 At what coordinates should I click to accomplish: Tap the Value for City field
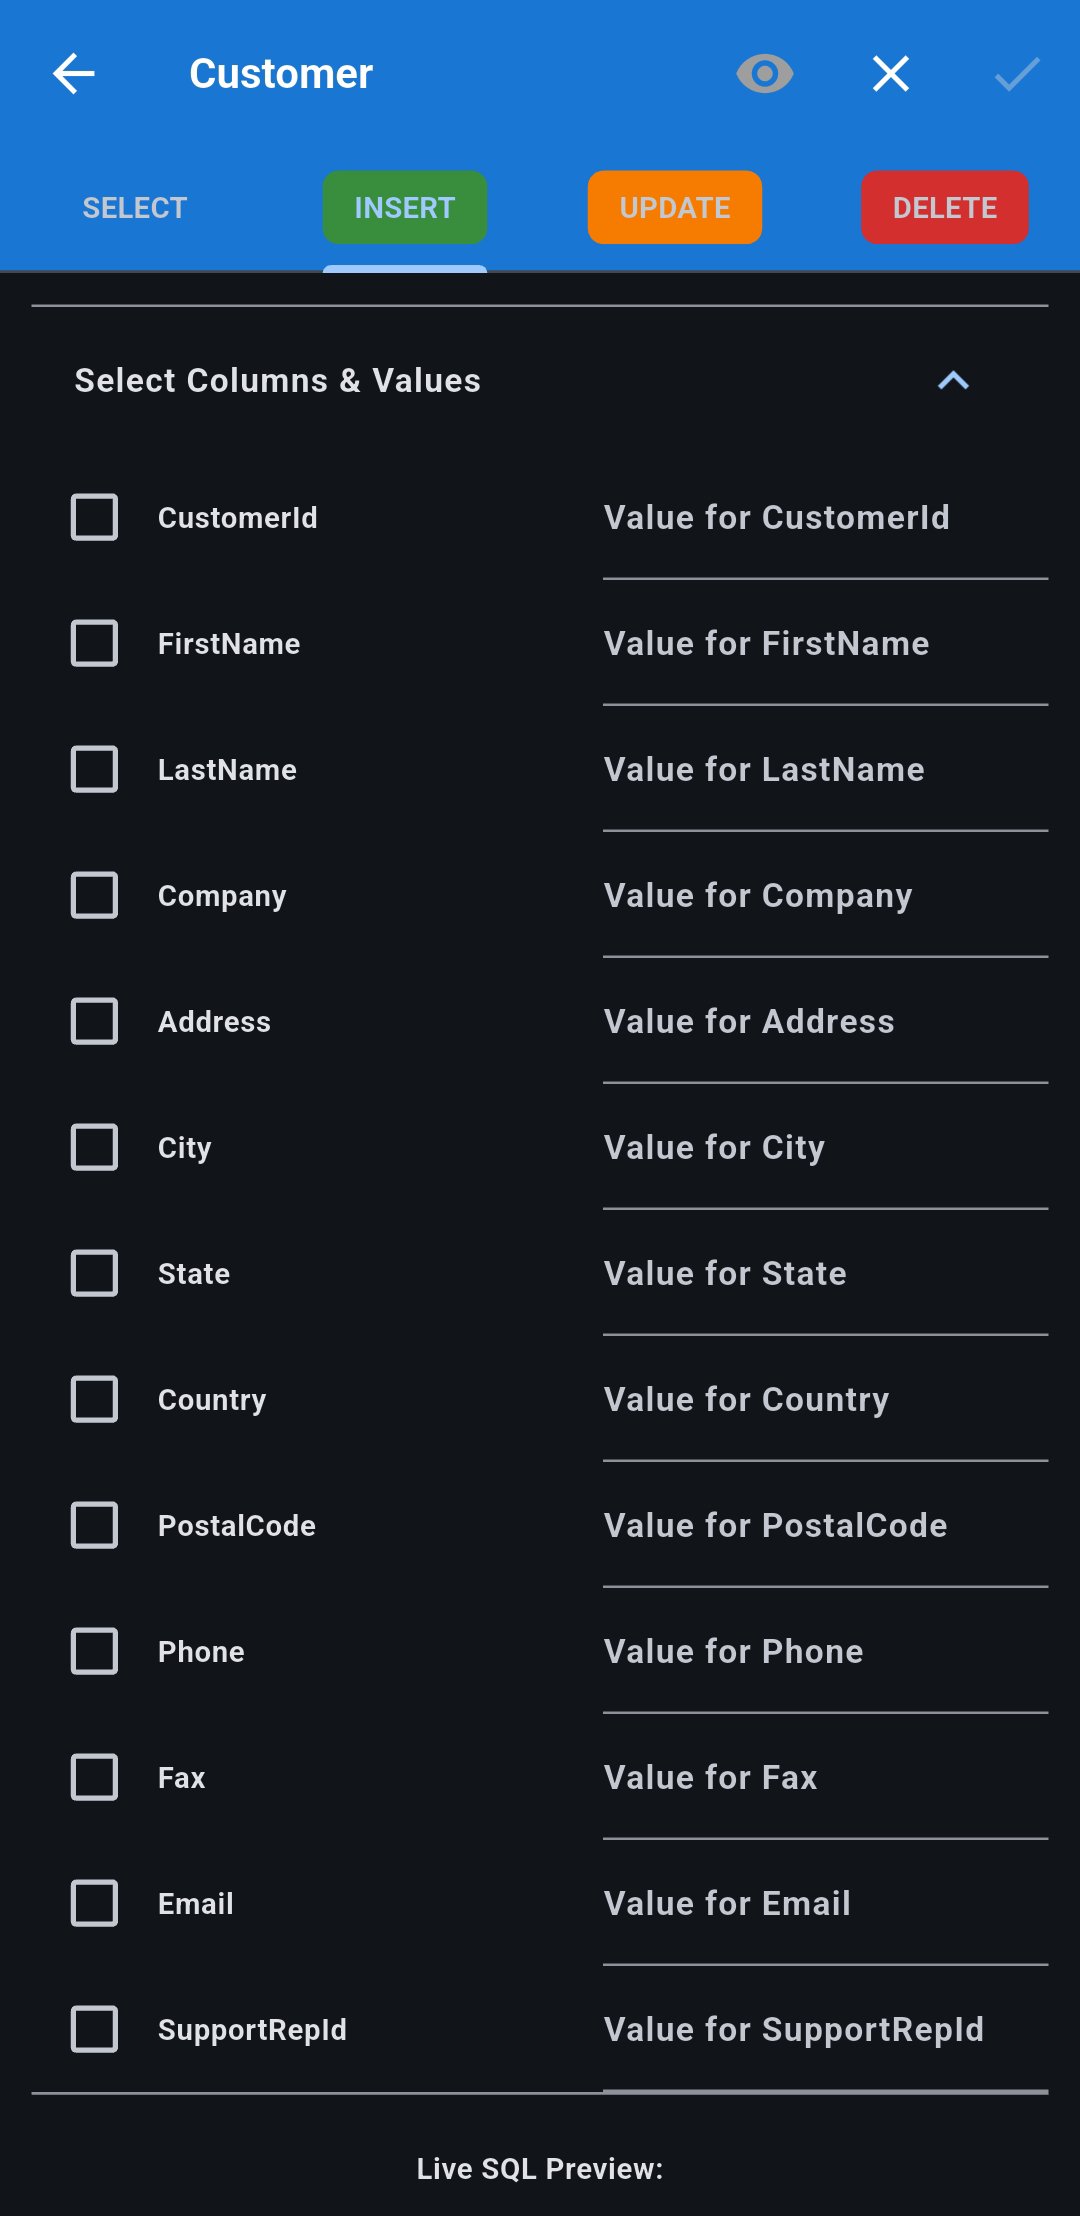click(825, 1148)
